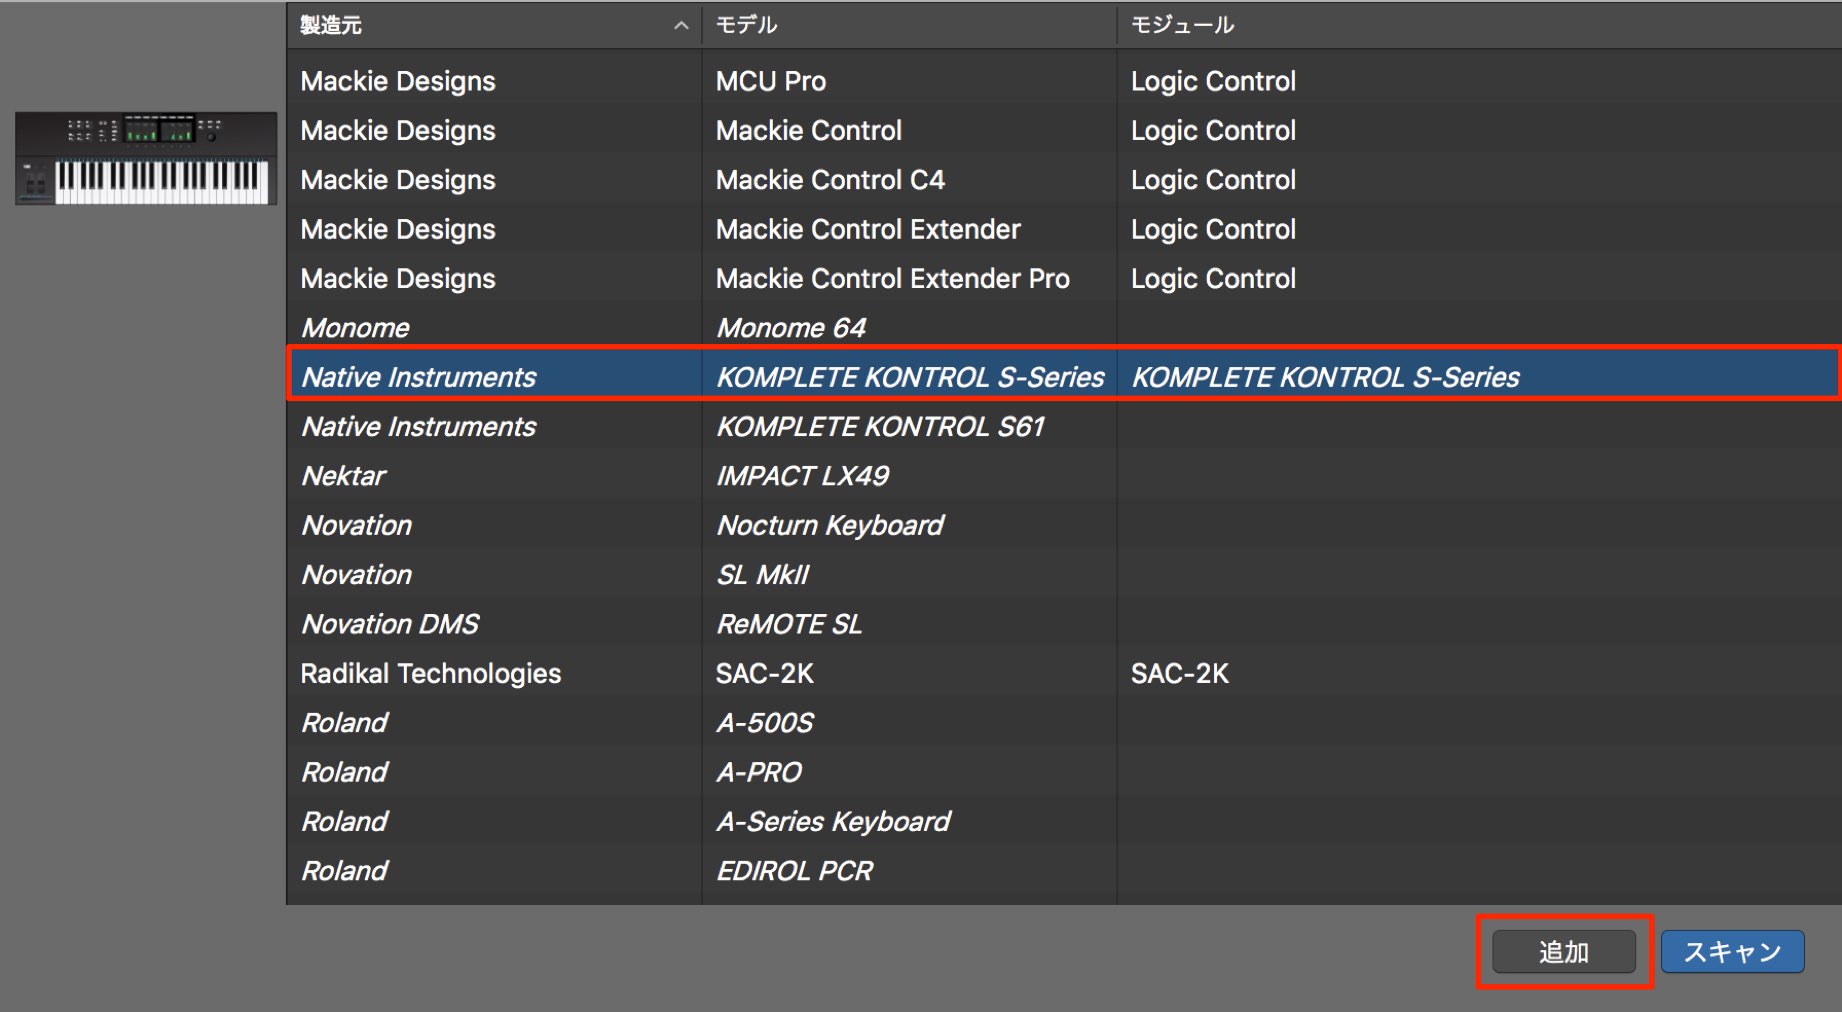Viewport: 1842px width, 1012px height.
Task: Select the Novation SL MkII row
Action: coord(1064,574)
